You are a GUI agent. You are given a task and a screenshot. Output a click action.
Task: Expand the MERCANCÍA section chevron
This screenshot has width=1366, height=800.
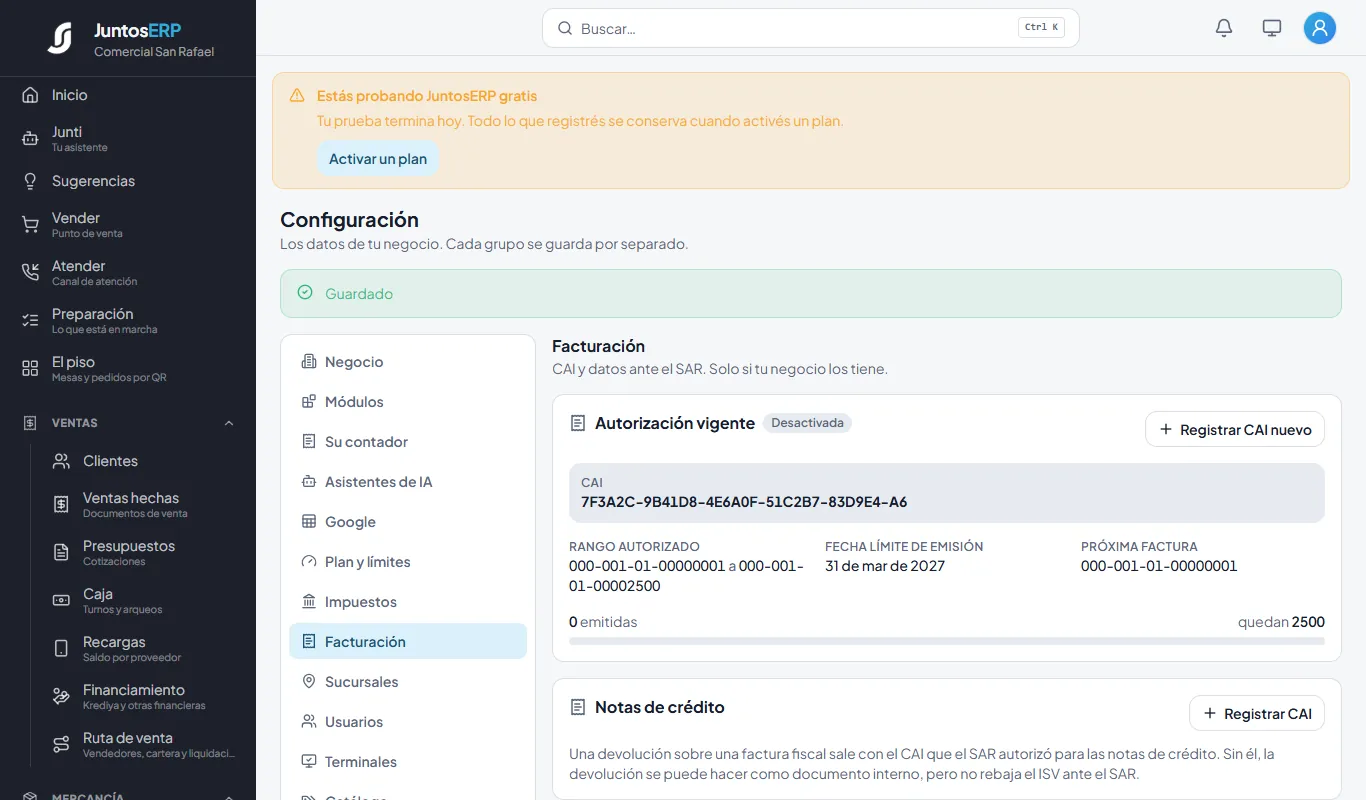click(229, 797)
